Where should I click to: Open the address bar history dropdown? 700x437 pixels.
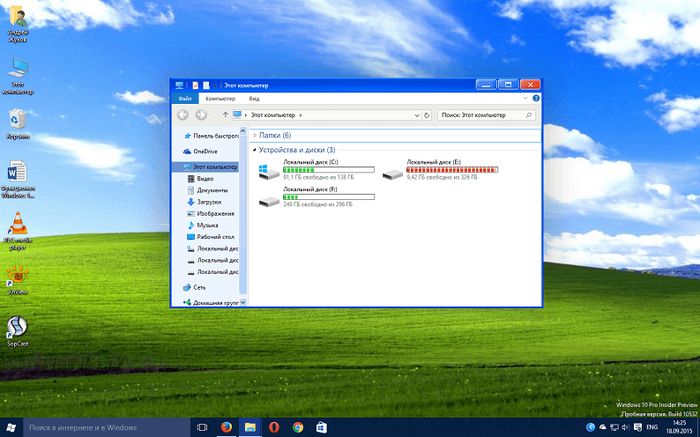coord(414,115)
